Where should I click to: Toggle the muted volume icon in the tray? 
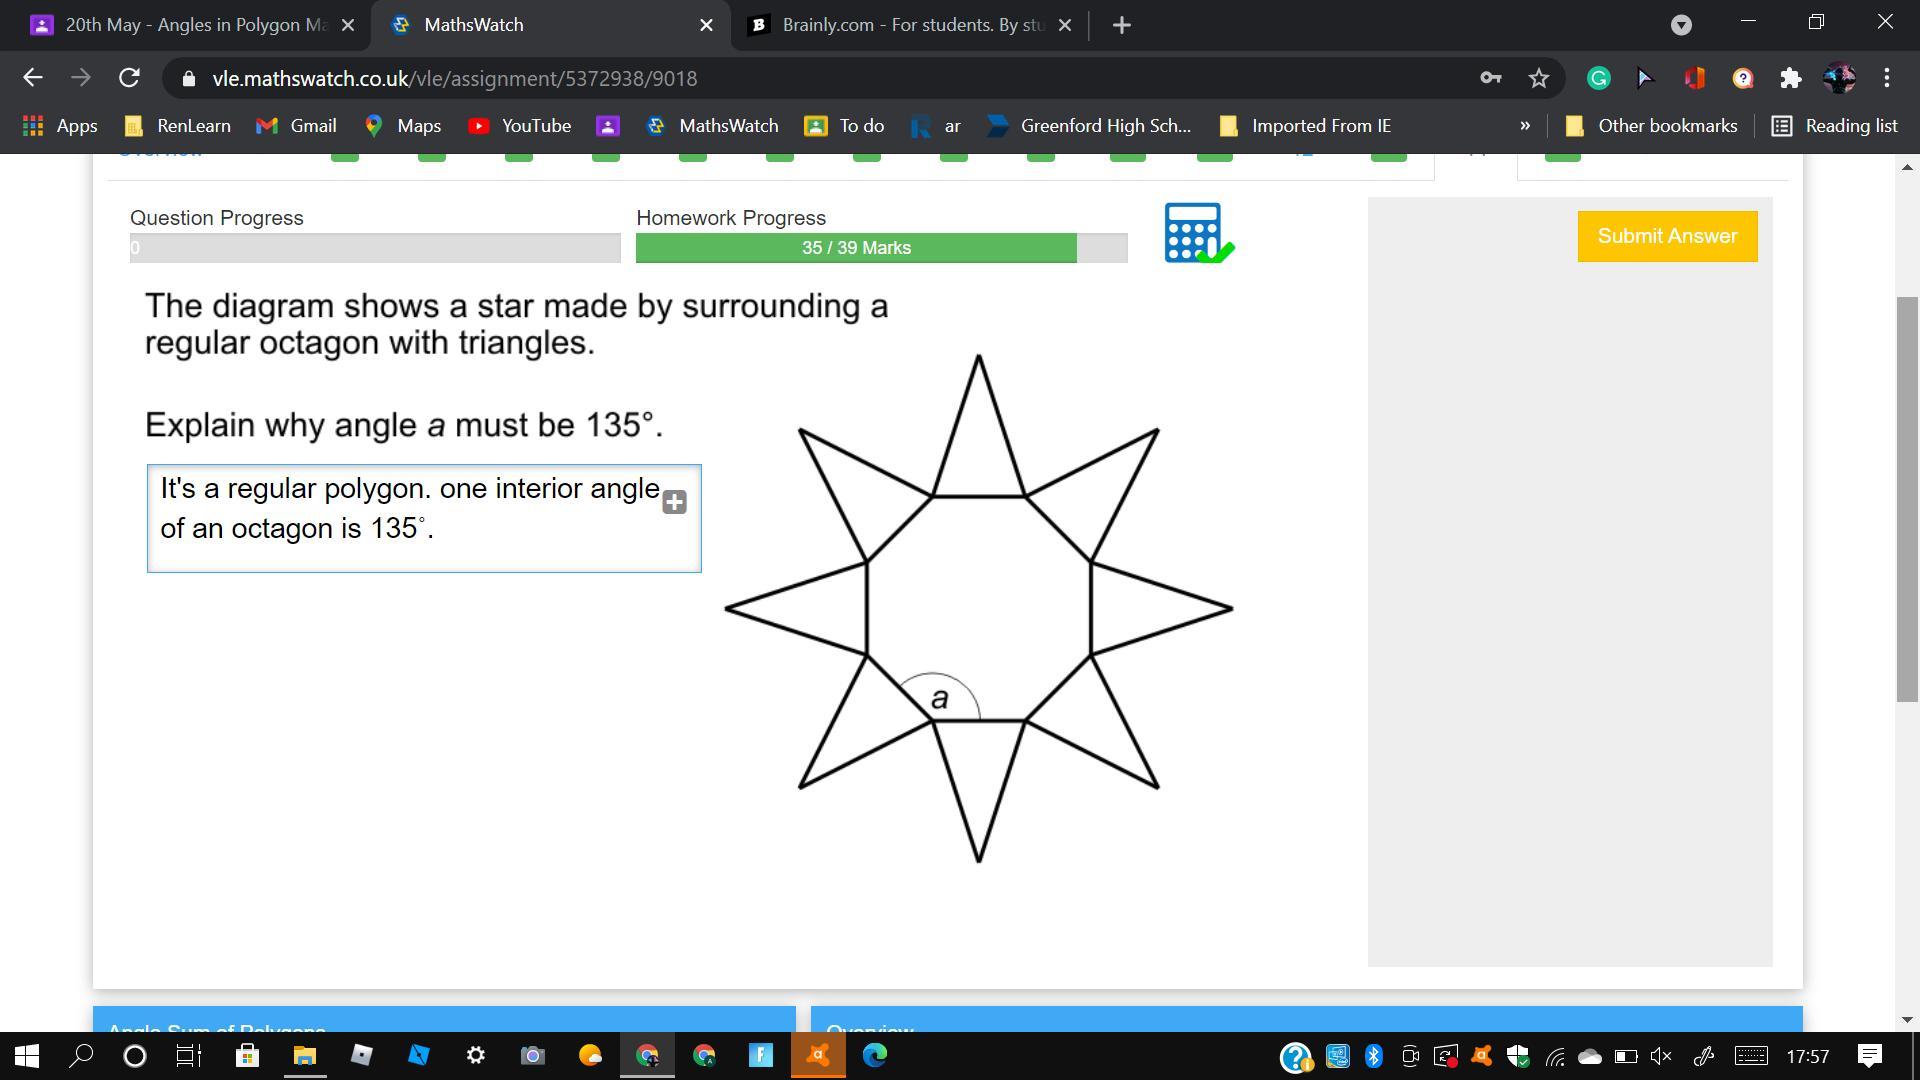(1661, 1056)
